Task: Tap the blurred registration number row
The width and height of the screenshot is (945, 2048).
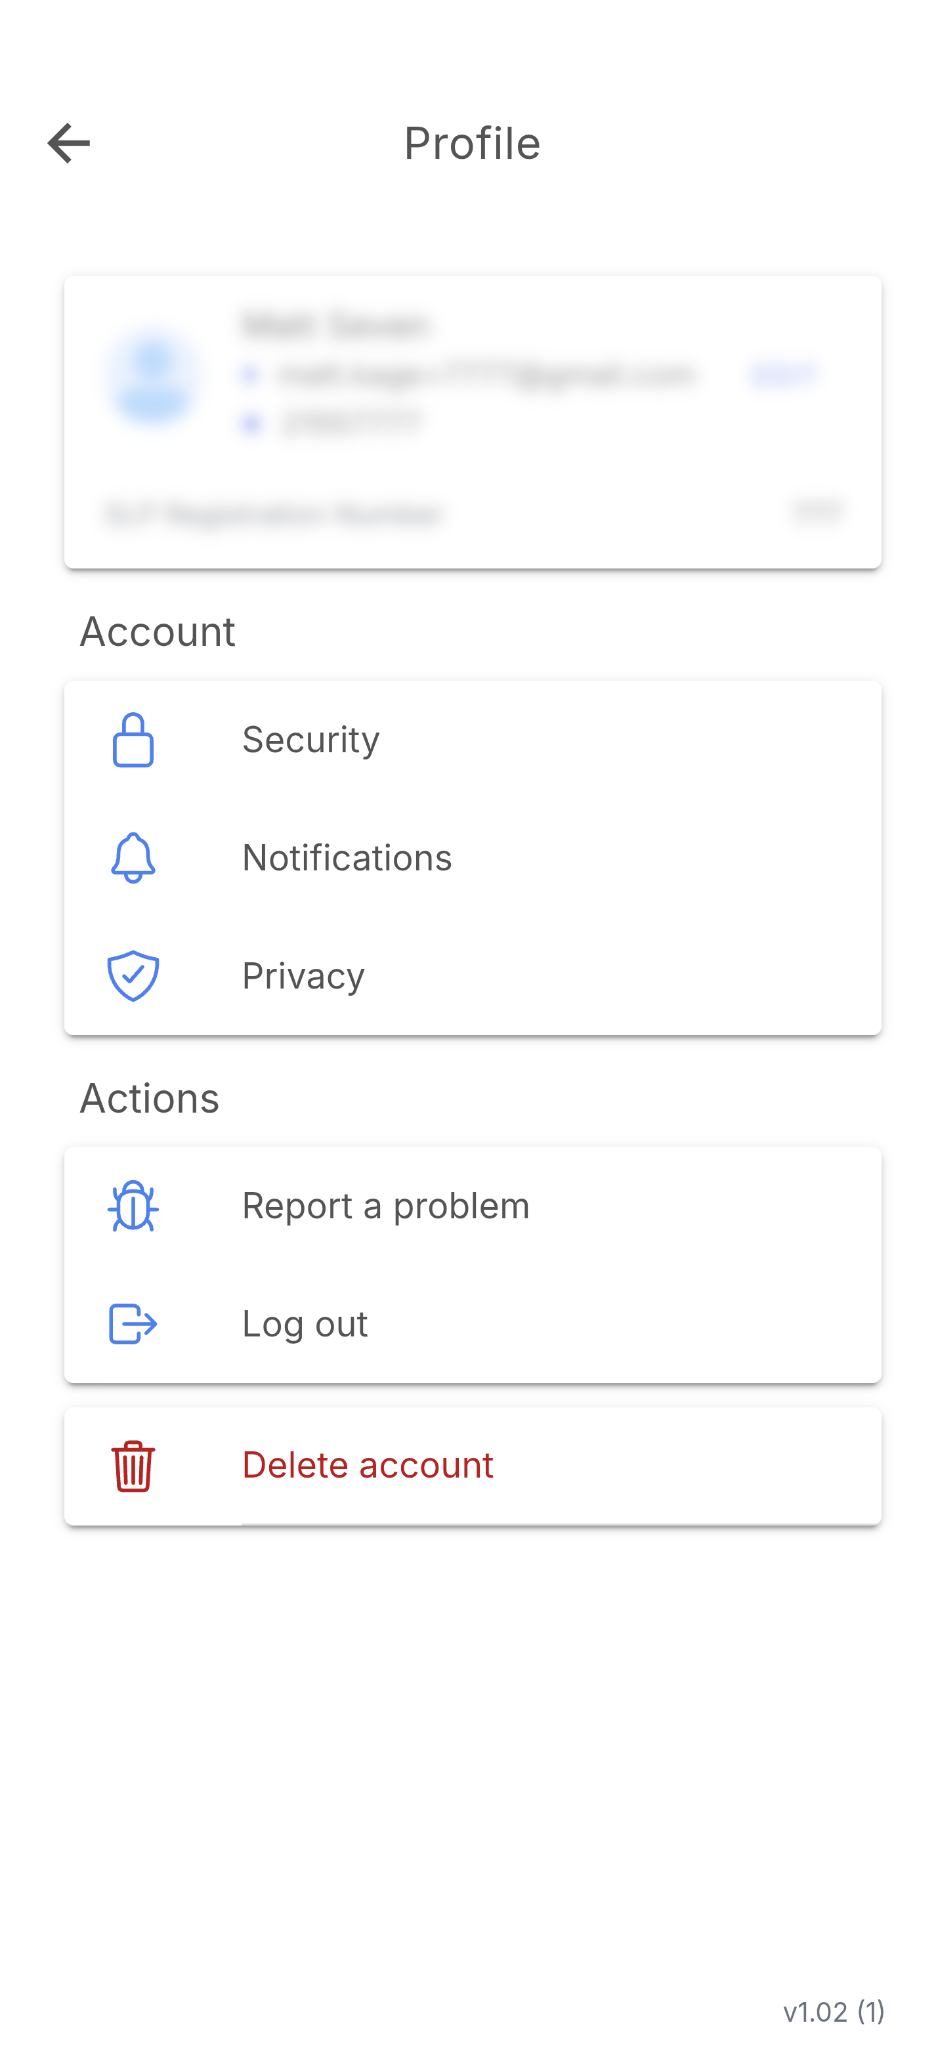Action: click(x=472, y=514)
